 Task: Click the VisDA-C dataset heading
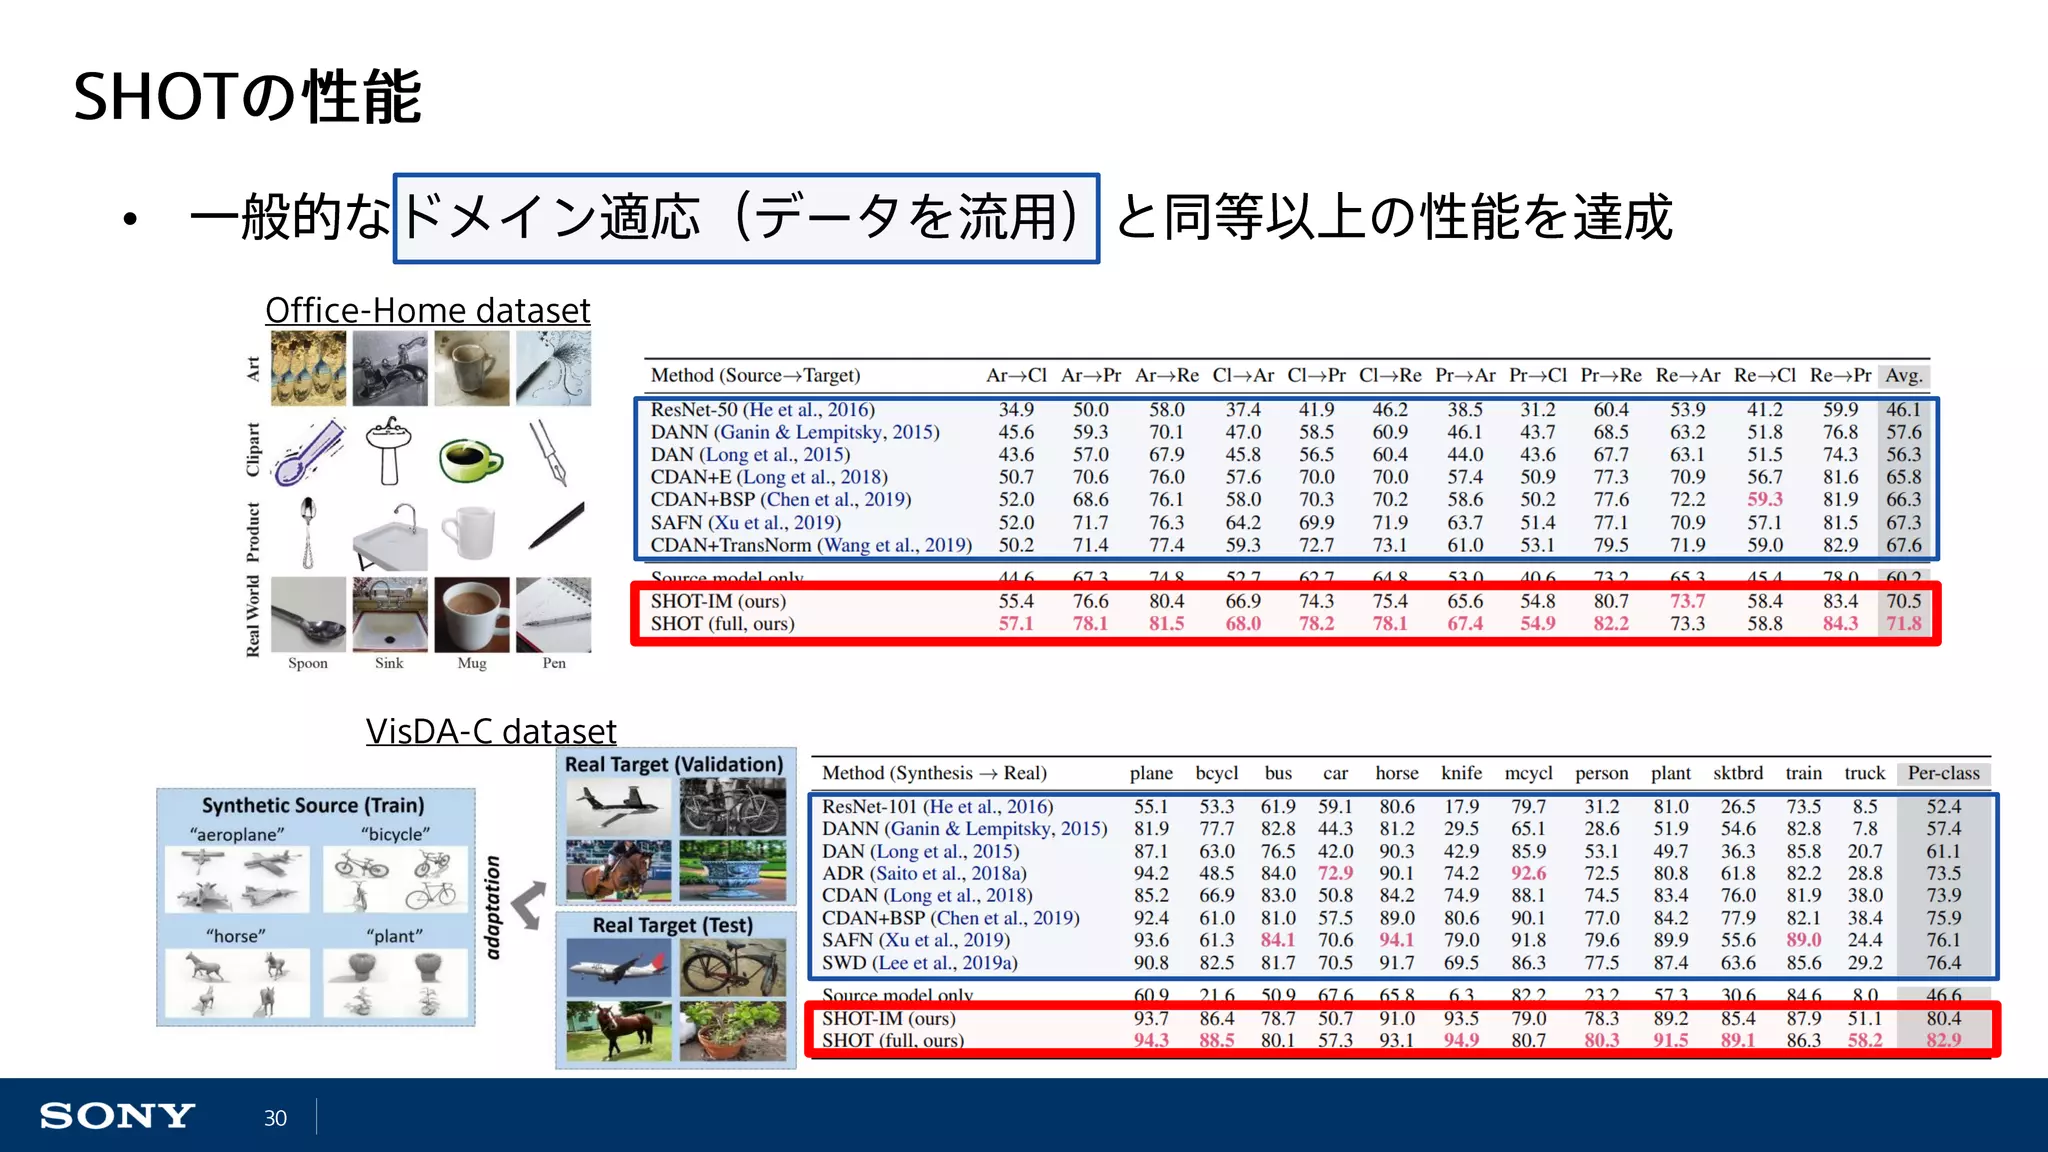(x=491, y=731)
